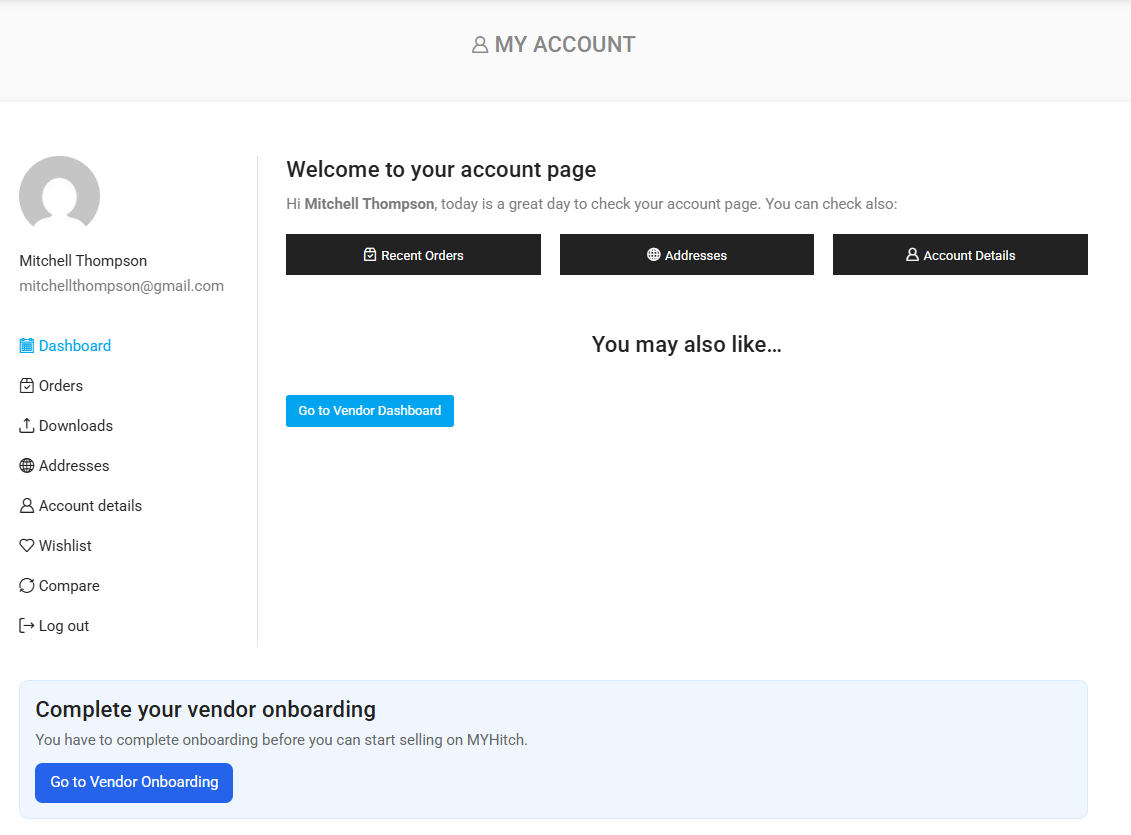Click the Dashboard book icon

tap(26, 345)
